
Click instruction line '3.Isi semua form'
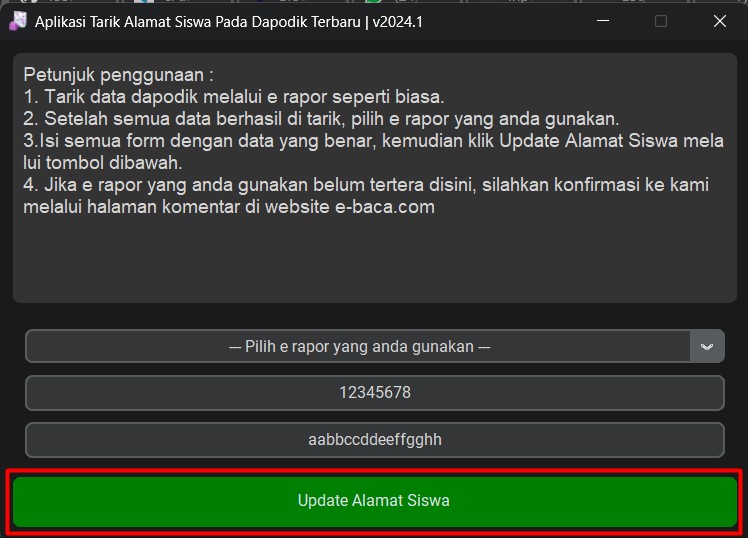point(374,152)
